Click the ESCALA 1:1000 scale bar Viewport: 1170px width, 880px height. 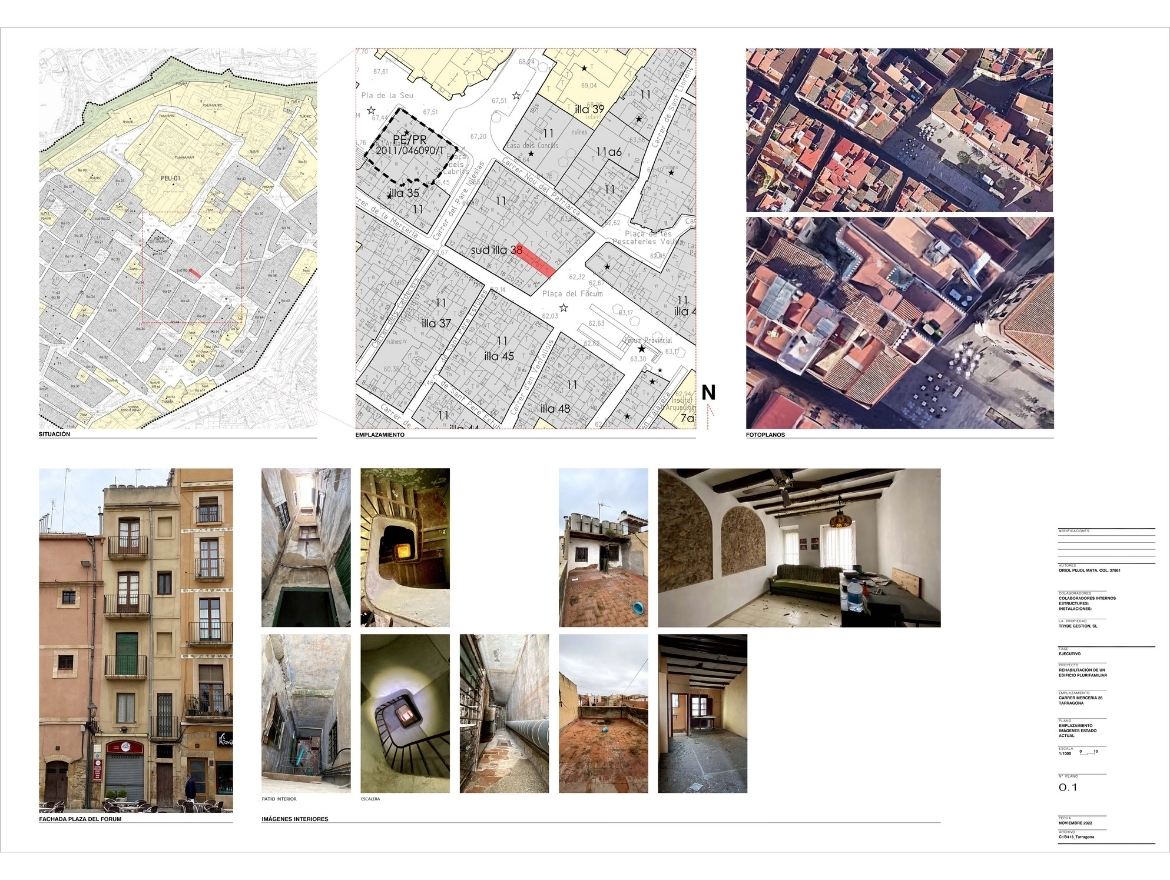click(1079, 751)
